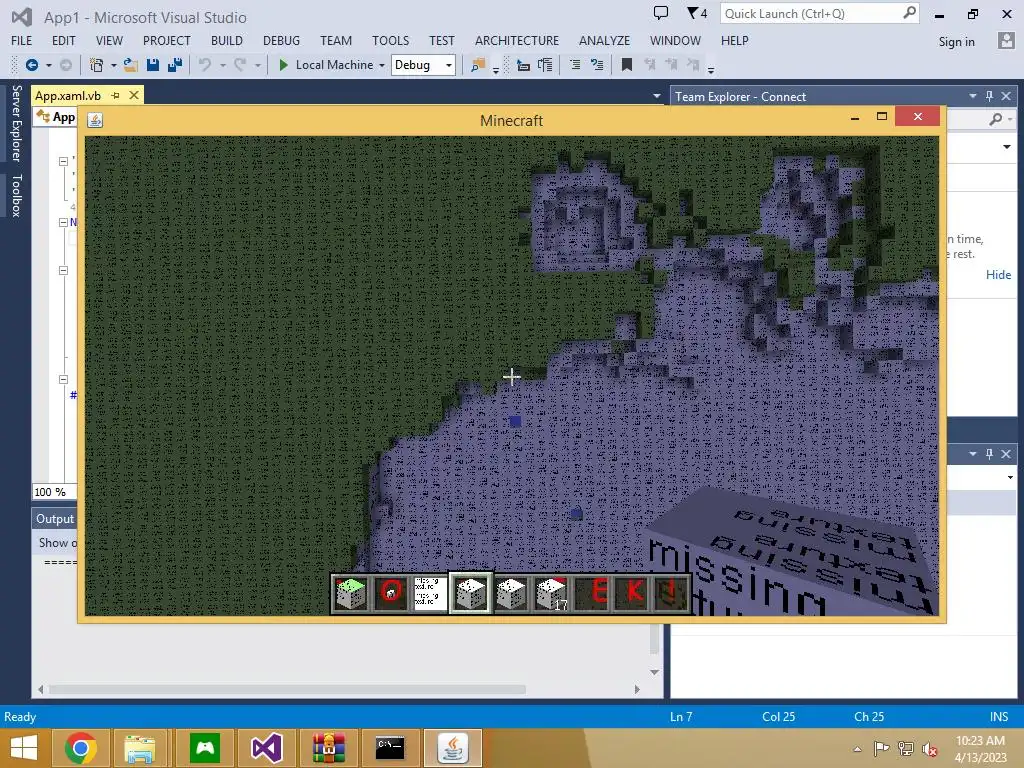Click the Navigate Backward toolbar arrow

pos(31,65)
